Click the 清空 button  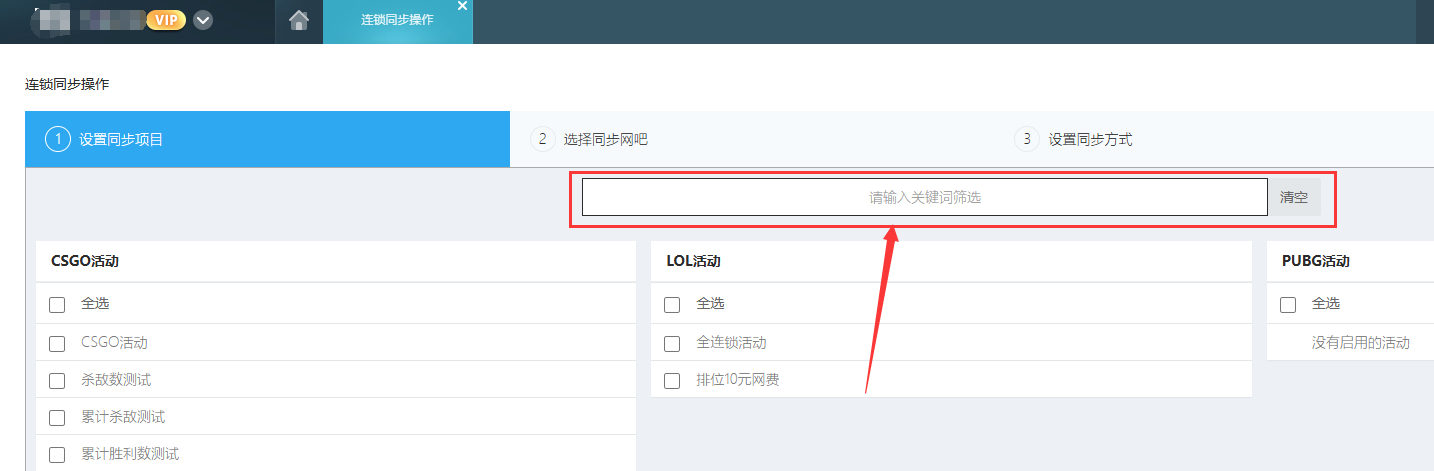(x=1294, y=197)
